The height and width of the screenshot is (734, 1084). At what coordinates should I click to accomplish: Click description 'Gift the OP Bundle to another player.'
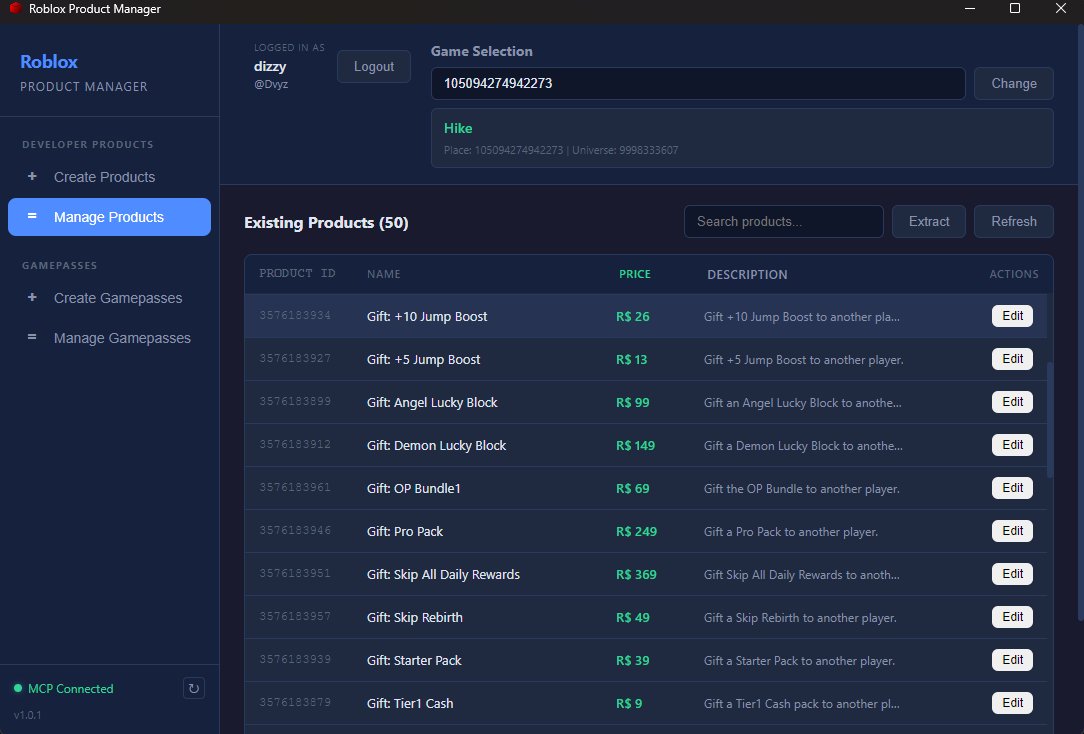801,489
